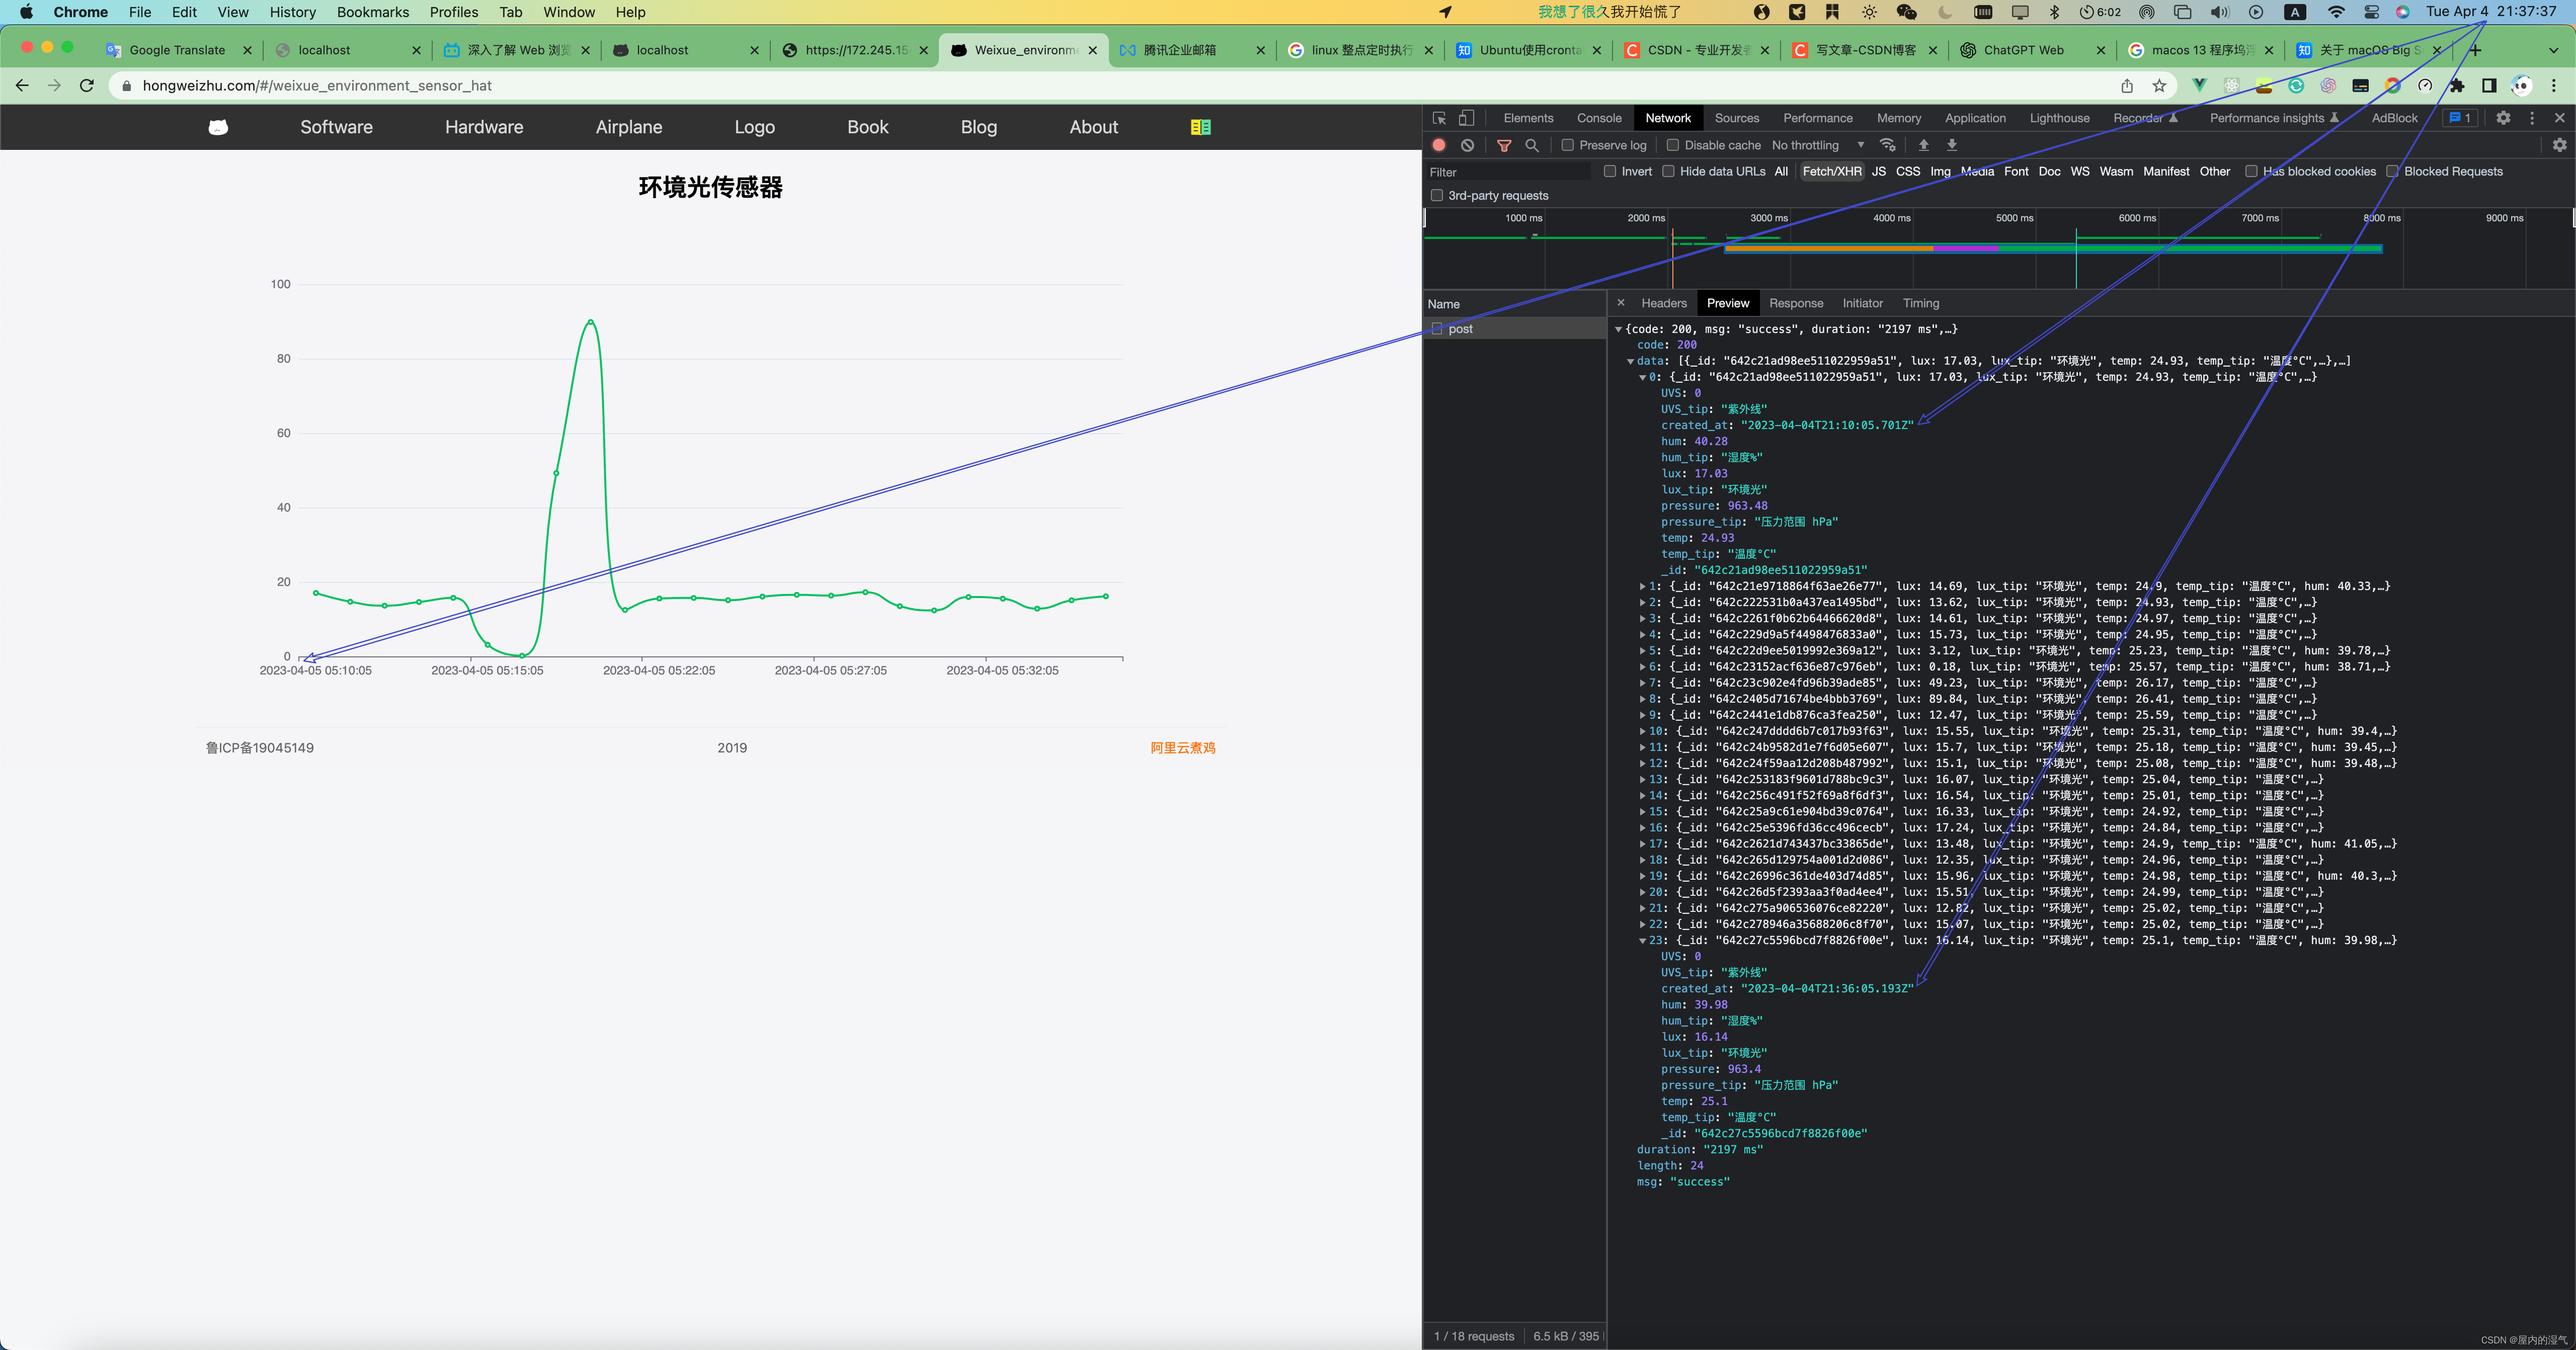Check Hide data URLs checkbox
The image size is (2576, 1350).
(1668, 171)
